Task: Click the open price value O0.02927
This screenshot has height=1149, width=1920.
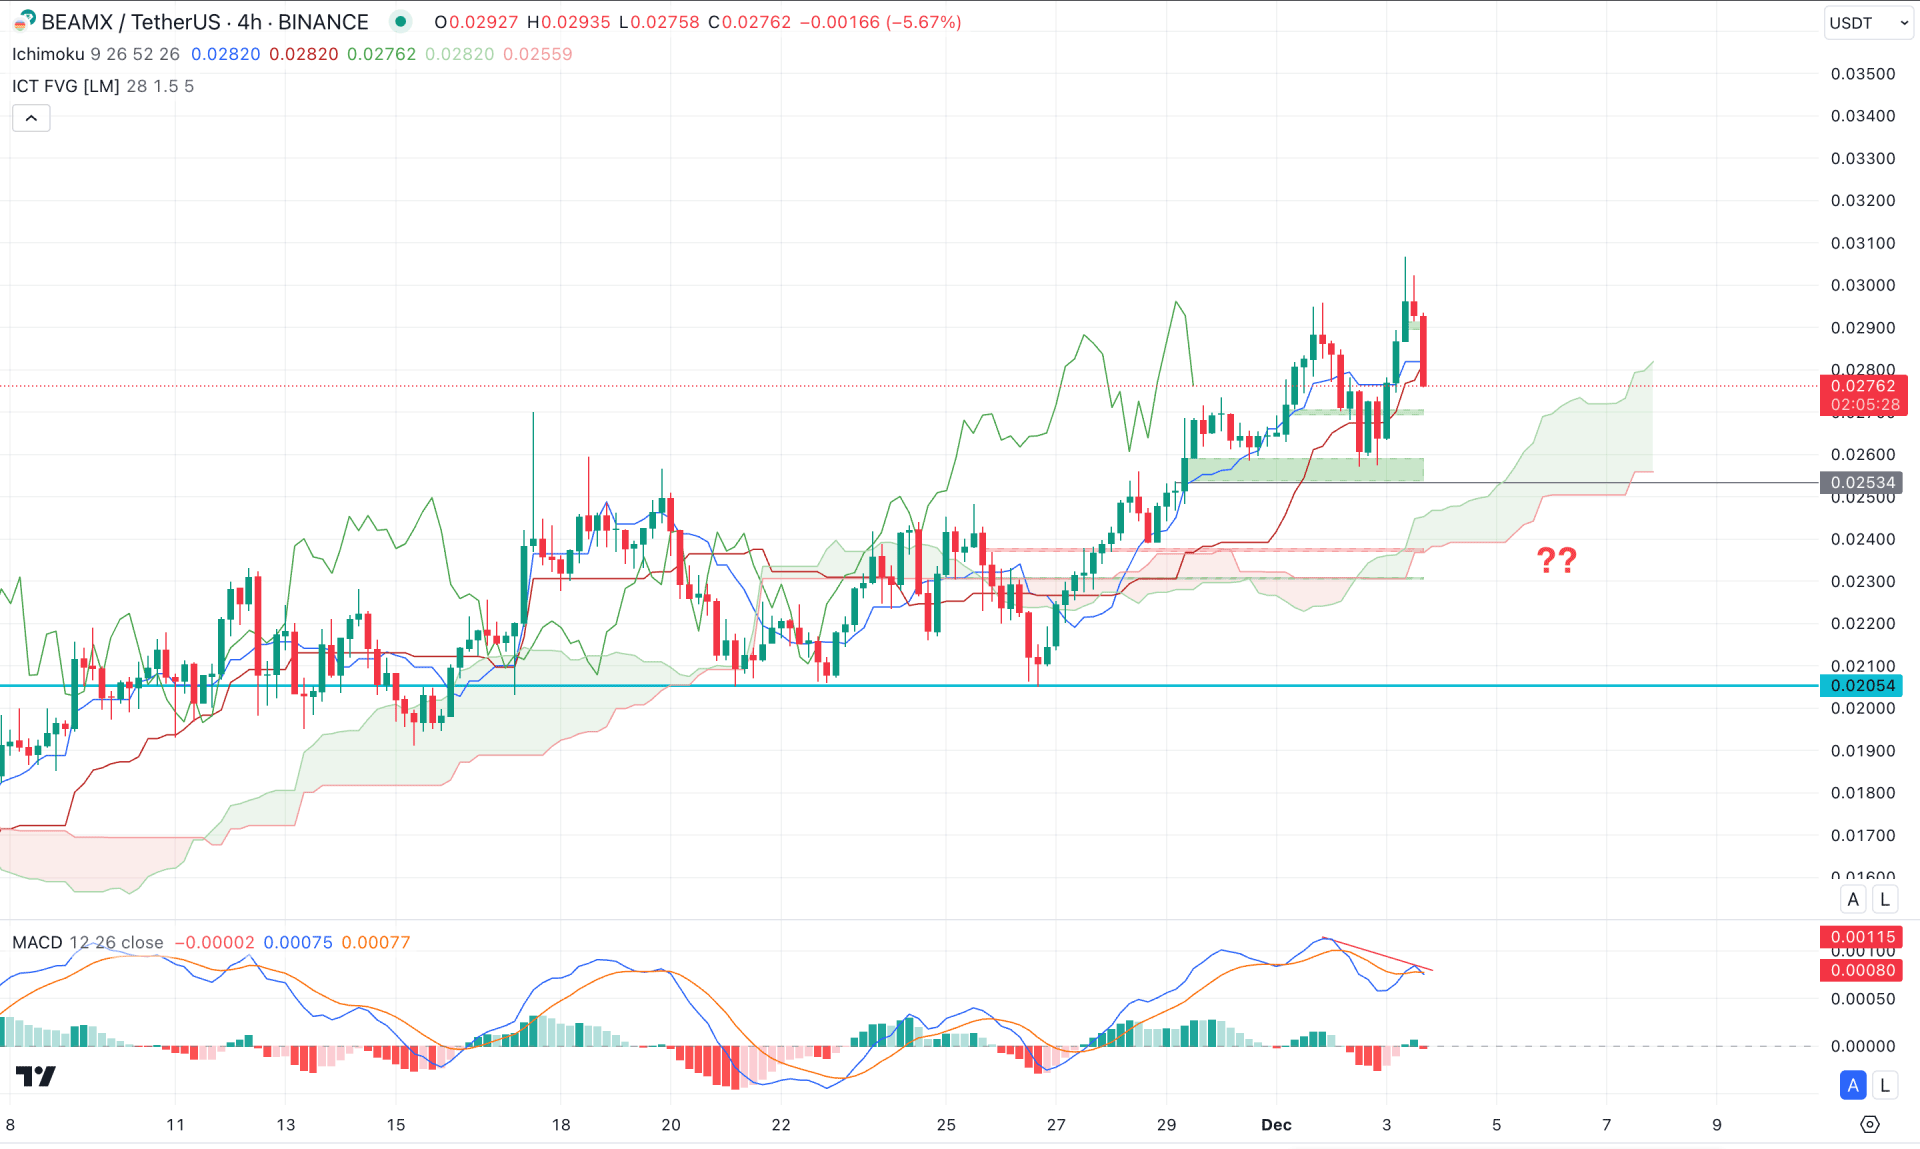Action: 476,22
